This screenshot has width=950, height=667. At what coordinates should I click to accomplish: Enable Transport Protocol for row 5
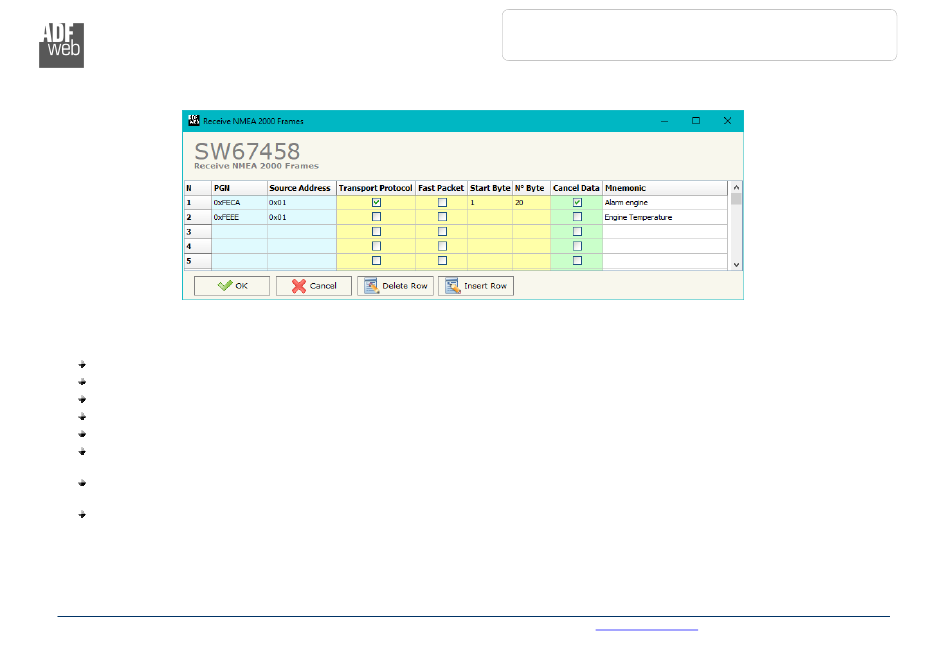376,260
